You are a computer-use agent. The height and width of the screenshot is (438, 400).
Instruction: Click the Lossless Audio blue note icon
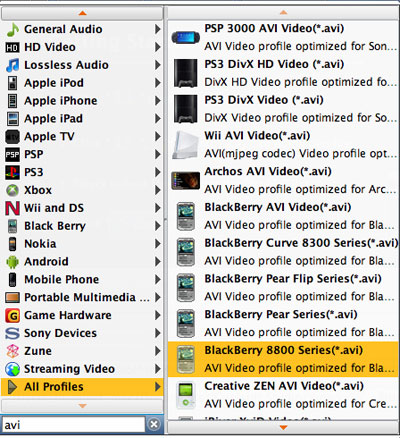point(13,65)
